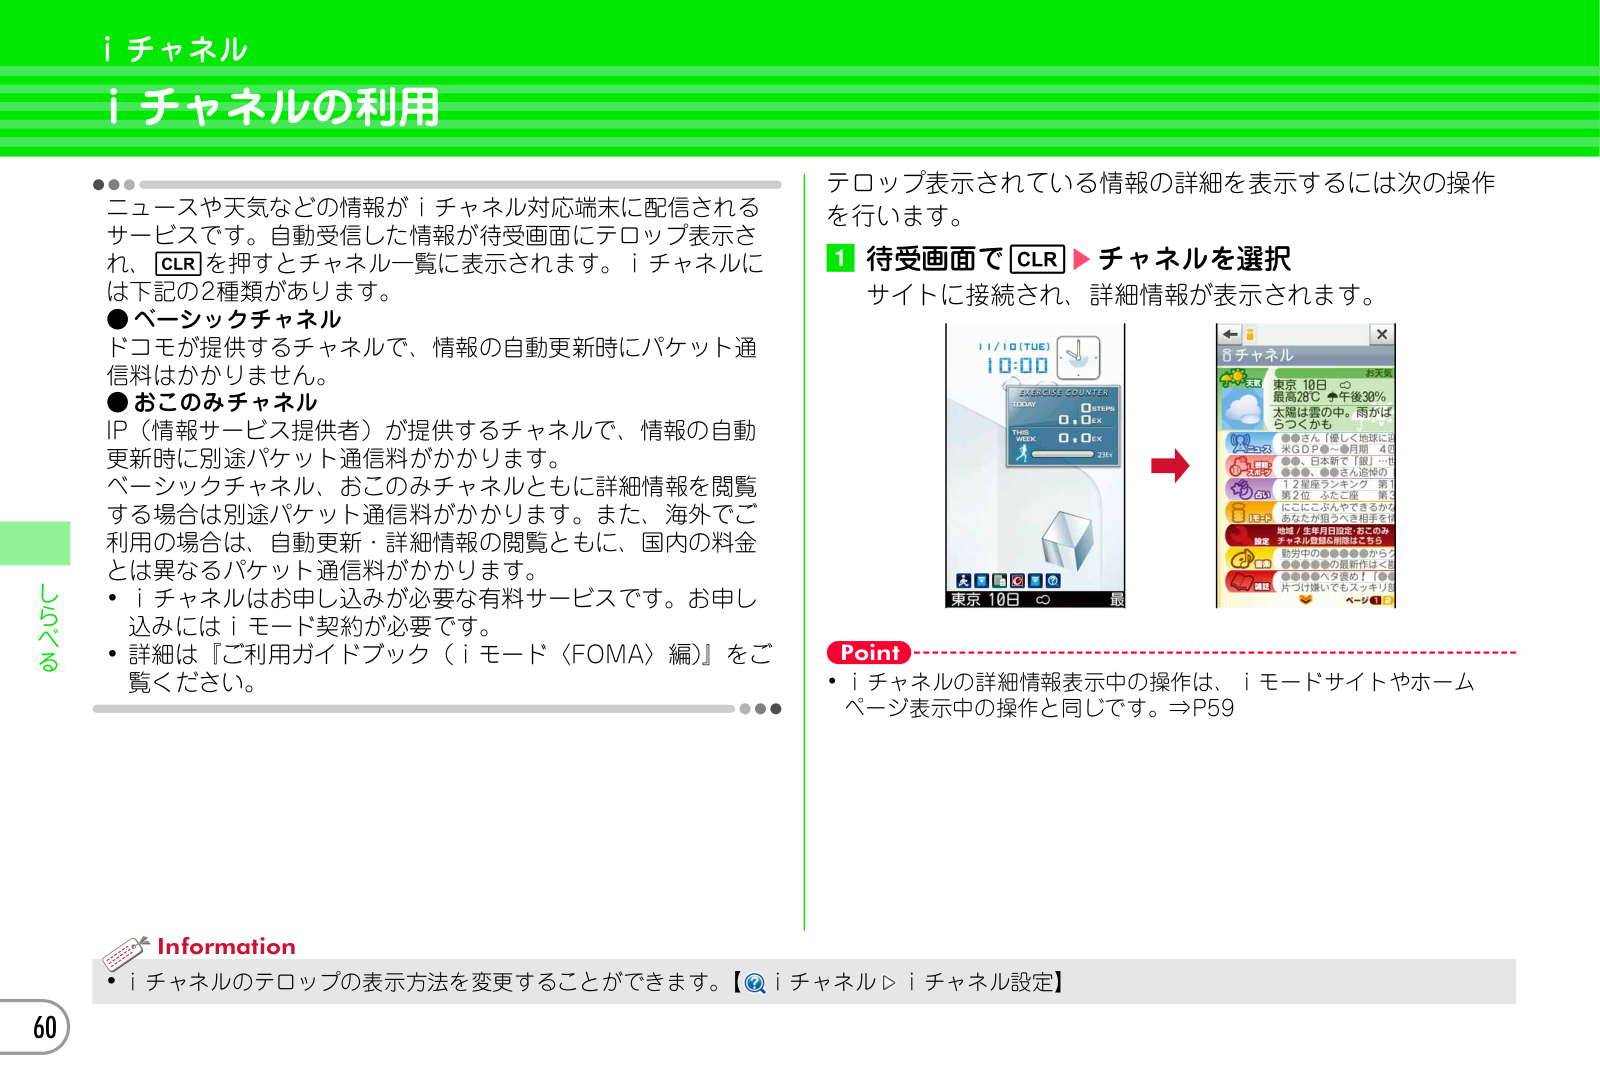Follow the ⇒P59 page reference
Image resolution: width=1600 pixels, height=1089 pixels.
coord(1201,708)
